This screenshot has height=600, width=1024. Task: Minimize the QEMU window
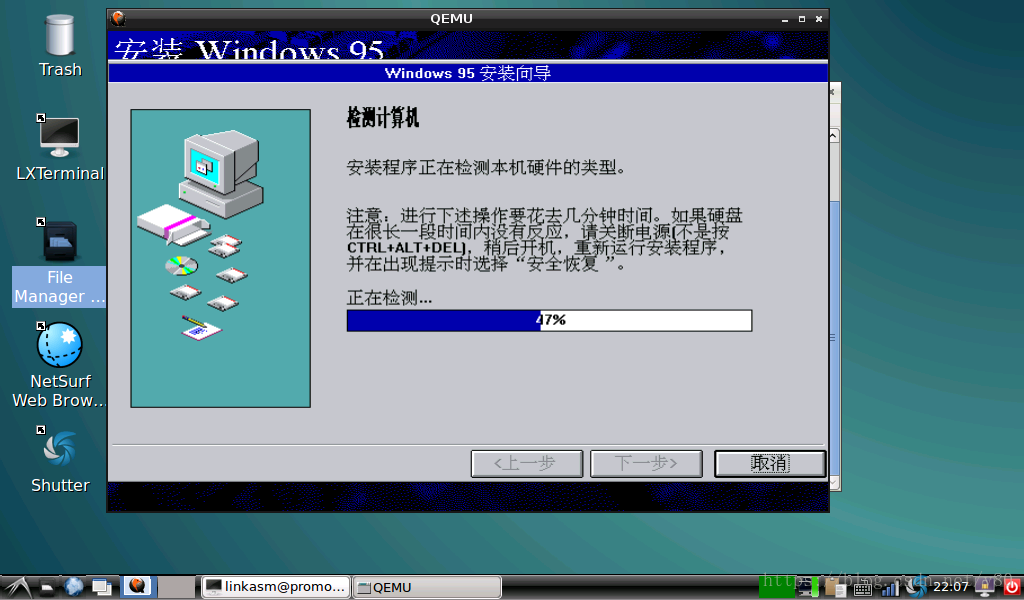(x=785, y=20)
